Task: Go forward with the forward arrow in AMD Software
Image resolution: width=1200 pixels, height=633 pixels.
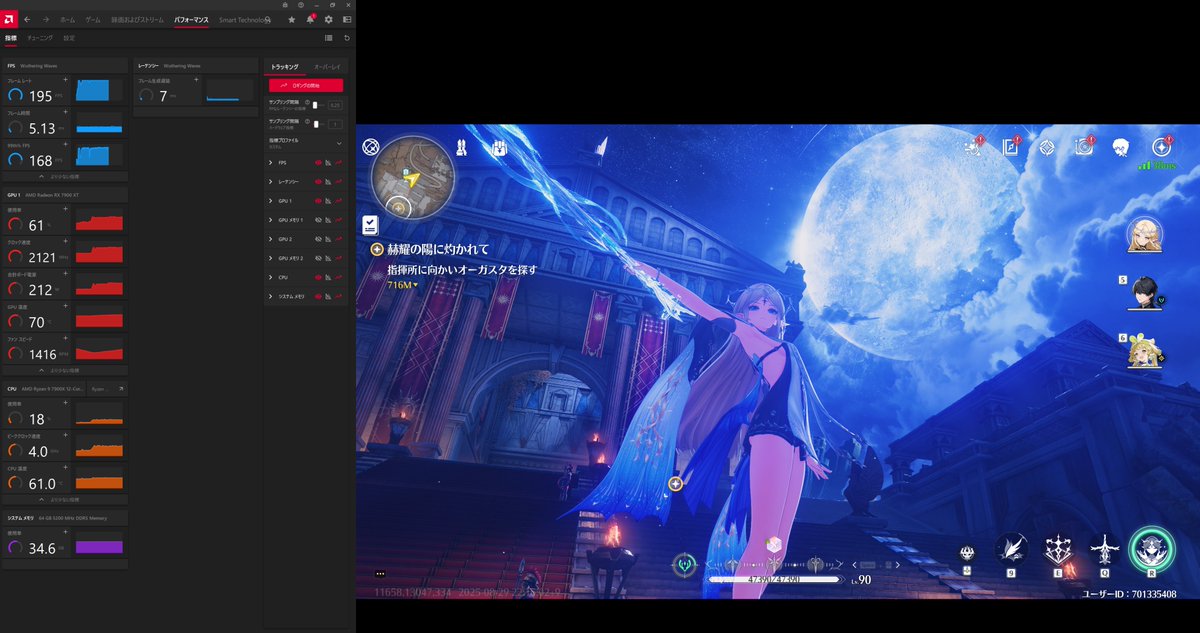Action: tap(46, 19)
